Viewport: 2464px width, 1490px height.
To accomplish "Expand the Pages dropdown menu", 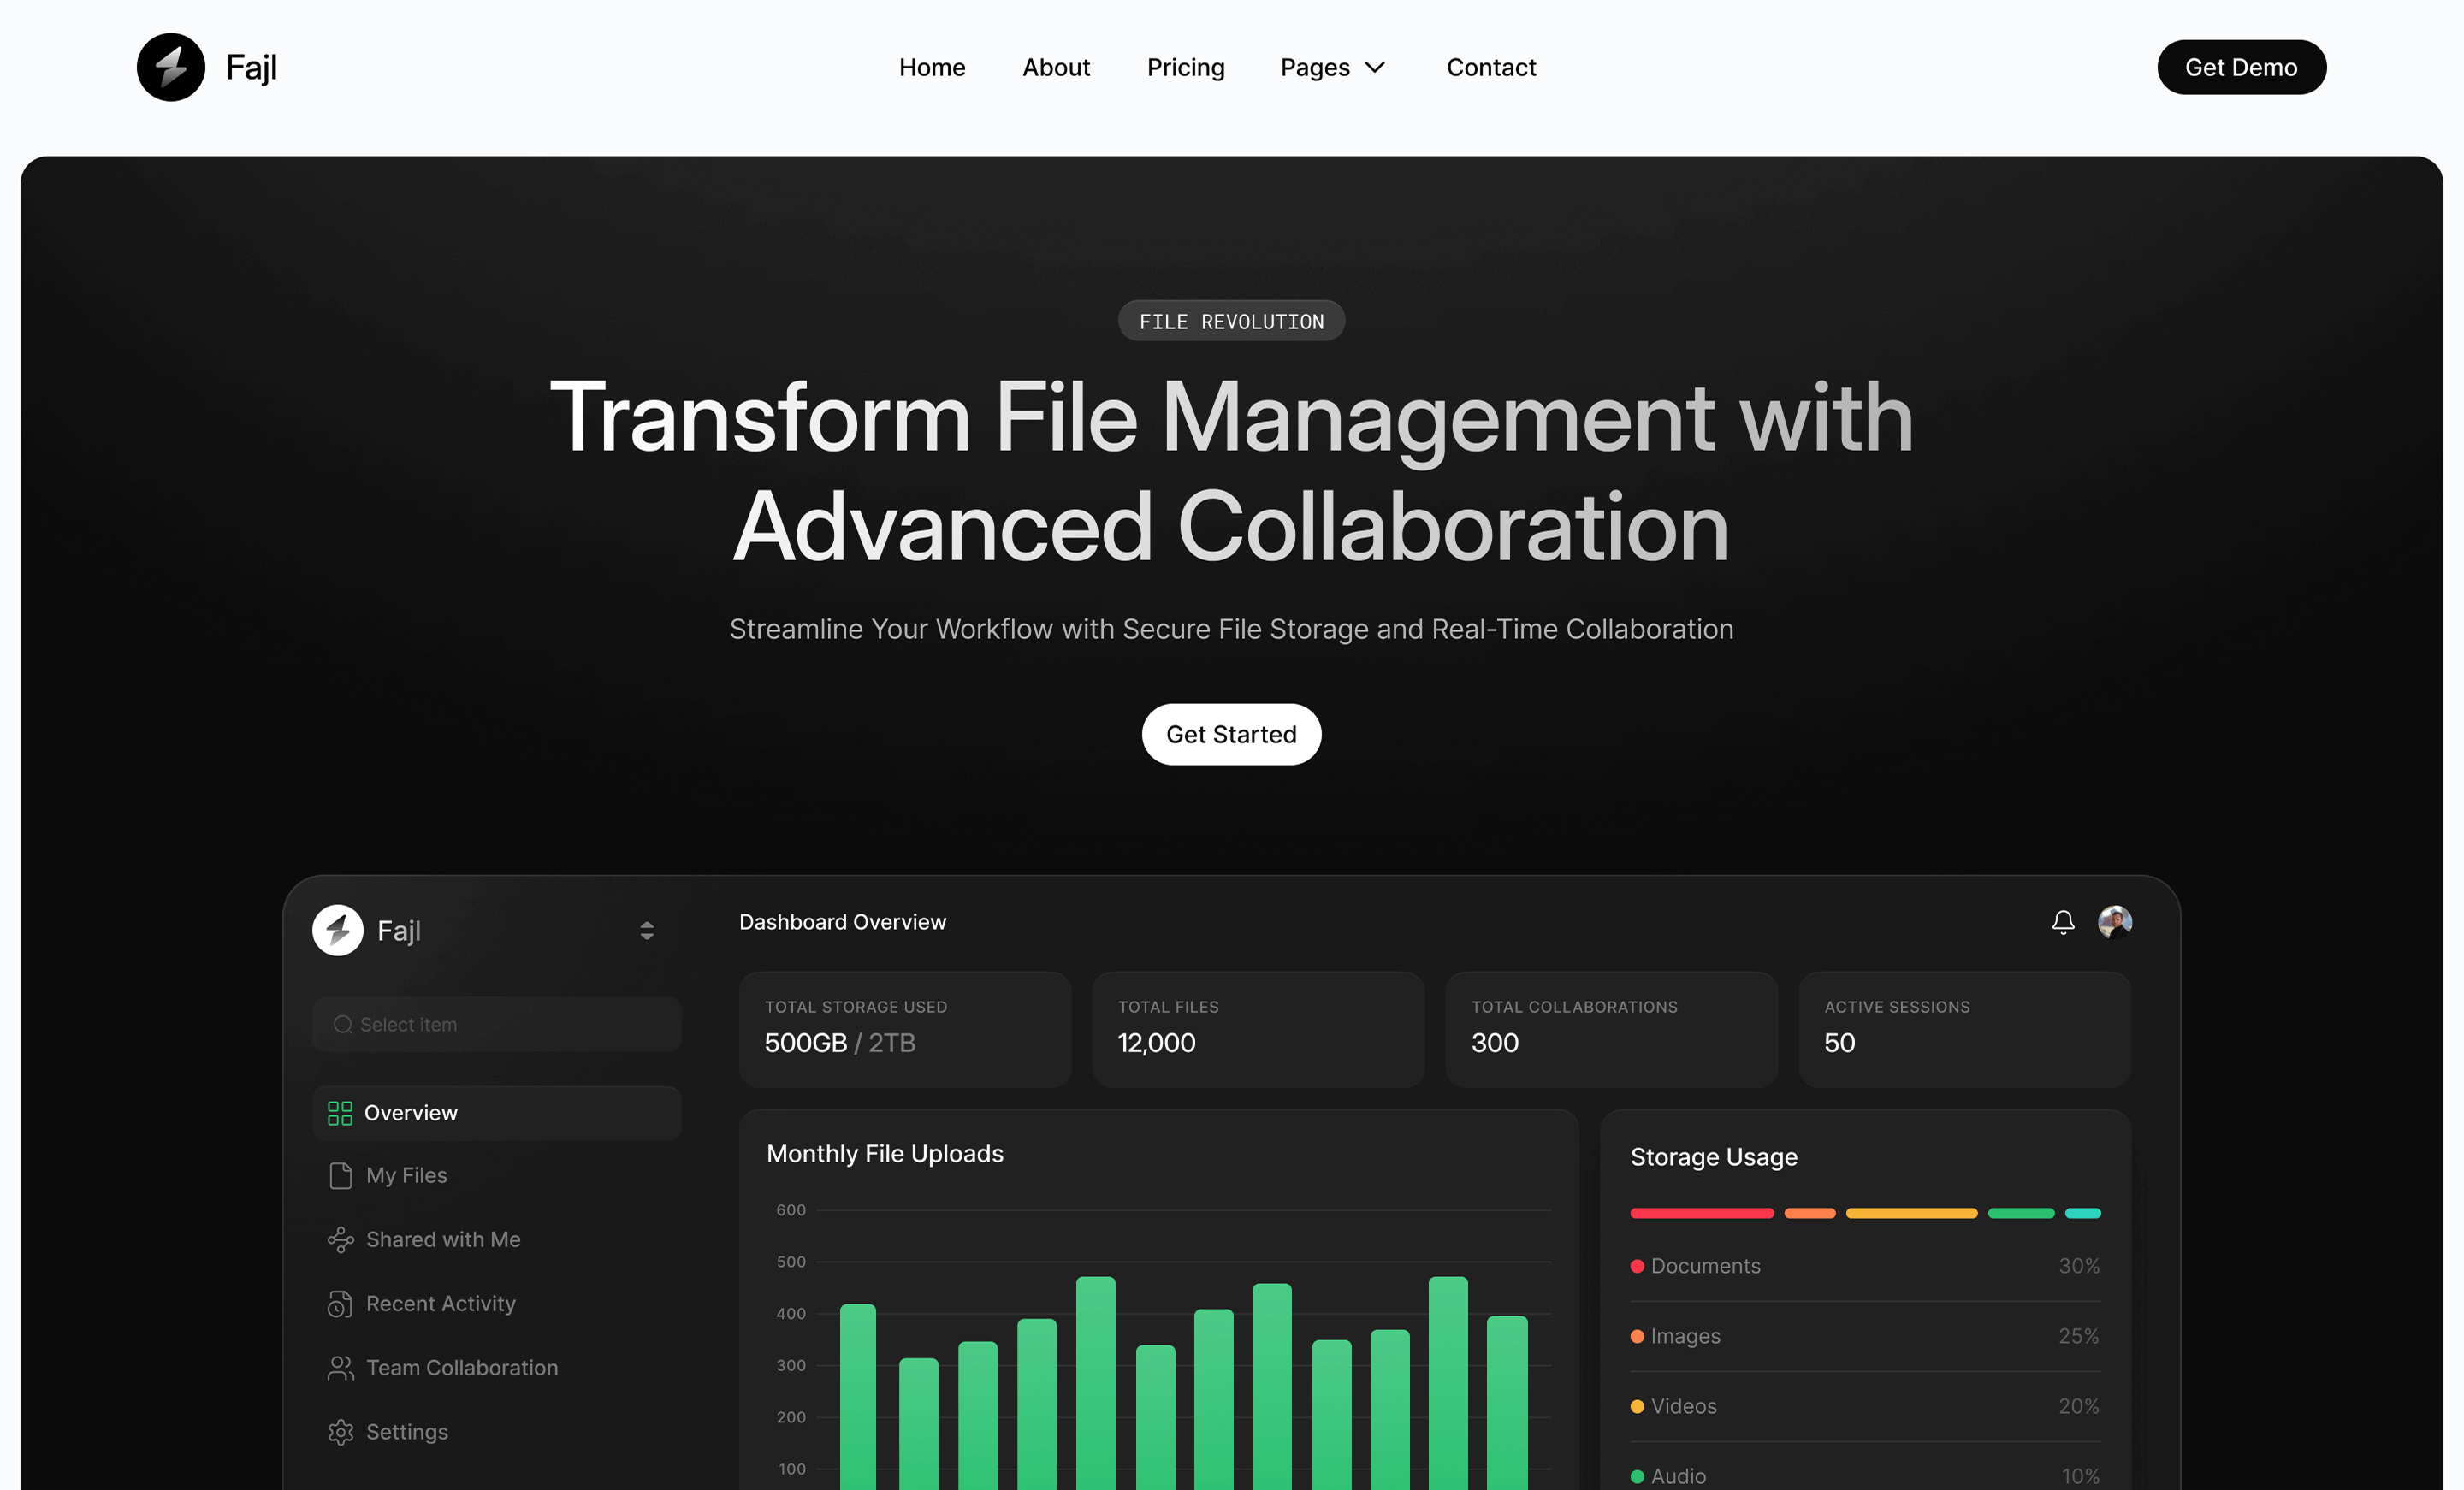I will (1333, 67).
